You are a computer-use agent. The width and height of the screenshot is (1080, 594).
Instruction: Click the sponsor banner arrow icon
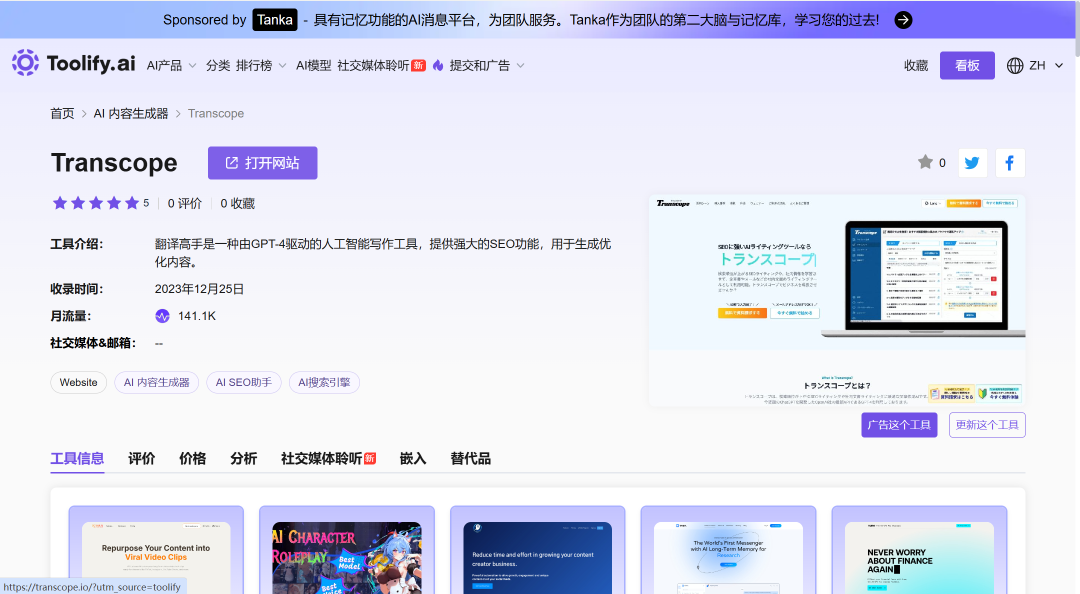pyautogui.click(x=903, y=20)
